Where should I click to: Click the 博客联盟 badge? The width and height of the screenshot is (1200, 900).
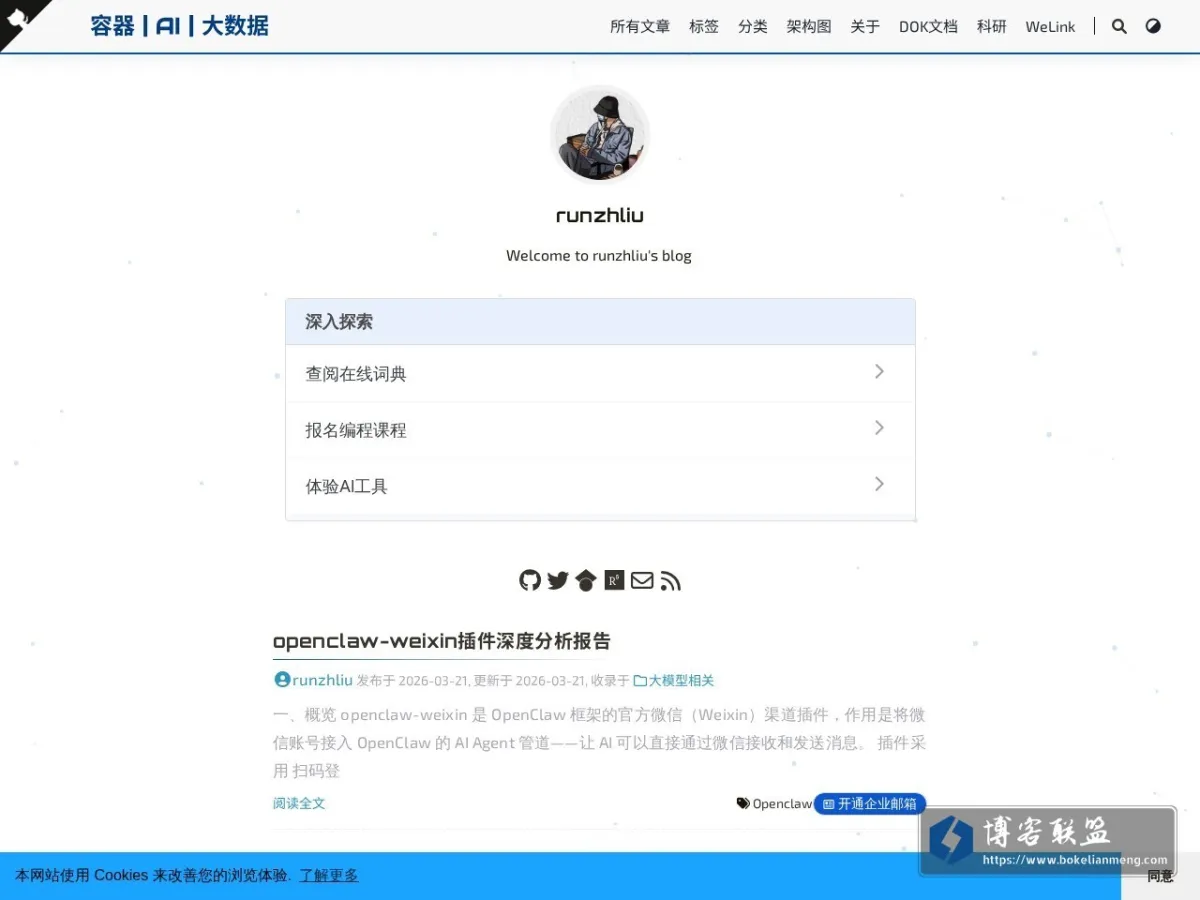(x=1047, y=841)
